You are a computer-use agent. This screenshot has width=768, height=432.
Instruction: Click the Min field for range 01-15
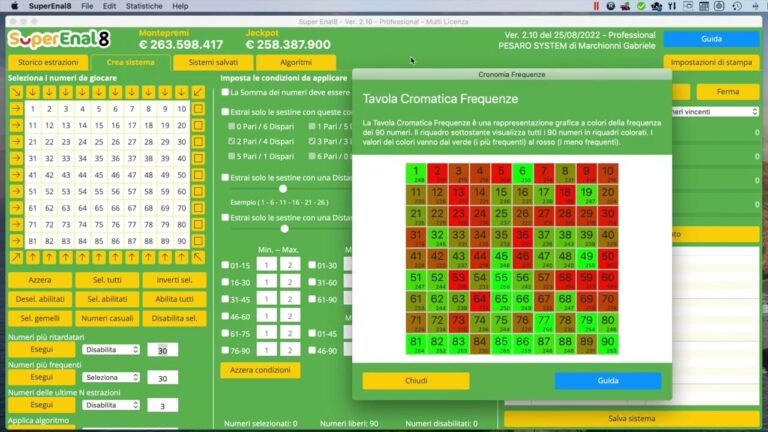[x=266, y=265]
